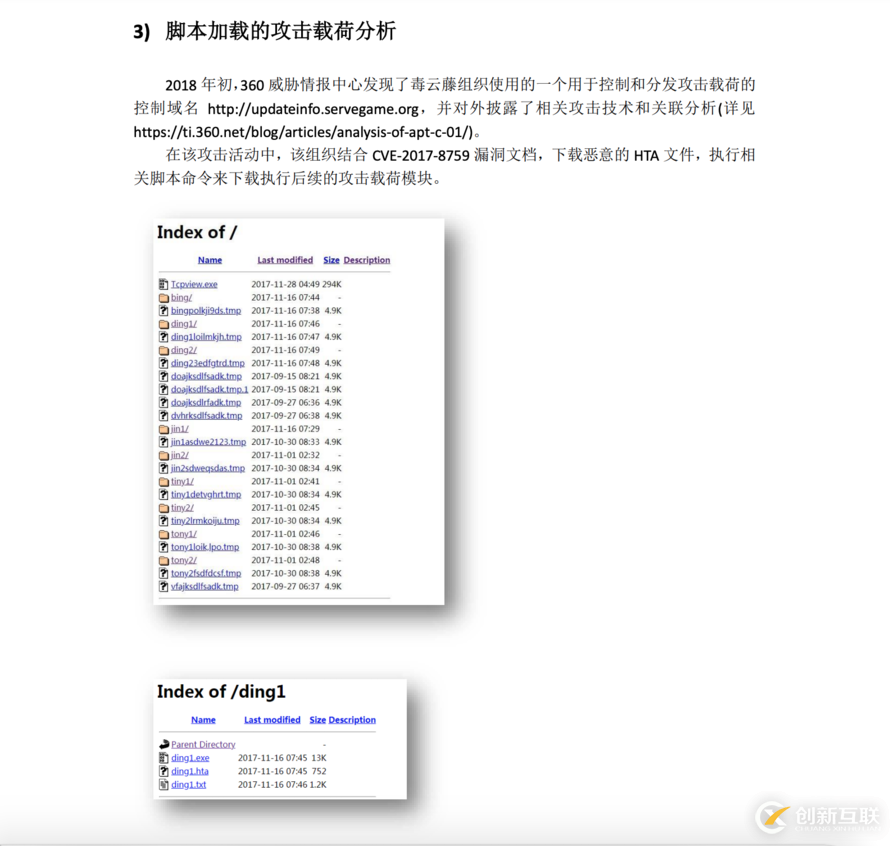This screenshot has width=890, height=846.
Task: Click the Description column header
Action: click(x=366, y=259)
